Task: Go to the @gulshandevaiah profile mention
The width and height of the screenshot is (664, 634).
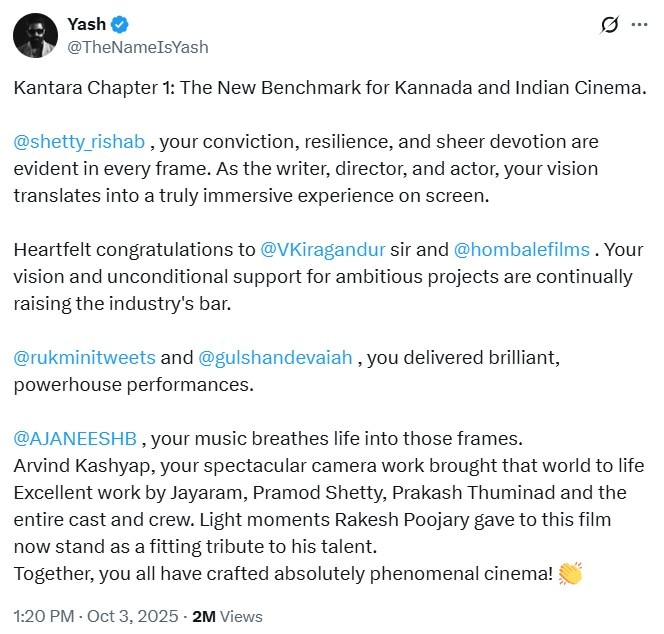Action: pyautogui.click(x=275, y=358)
